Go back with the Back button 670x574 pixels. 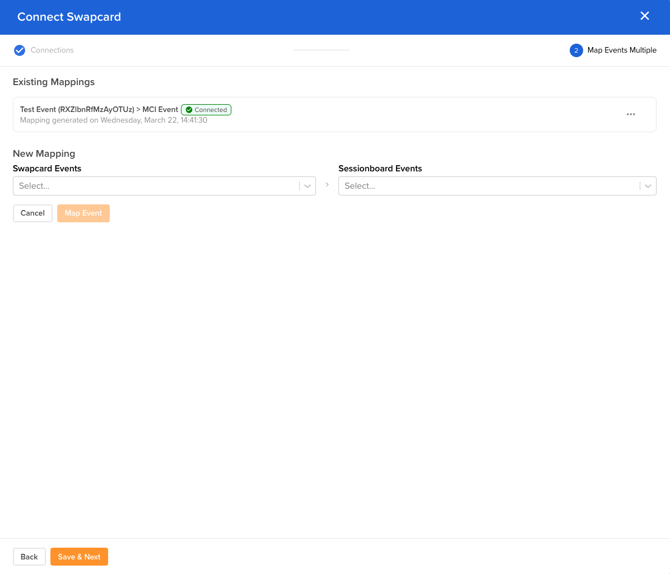click(x=29, y=557)
